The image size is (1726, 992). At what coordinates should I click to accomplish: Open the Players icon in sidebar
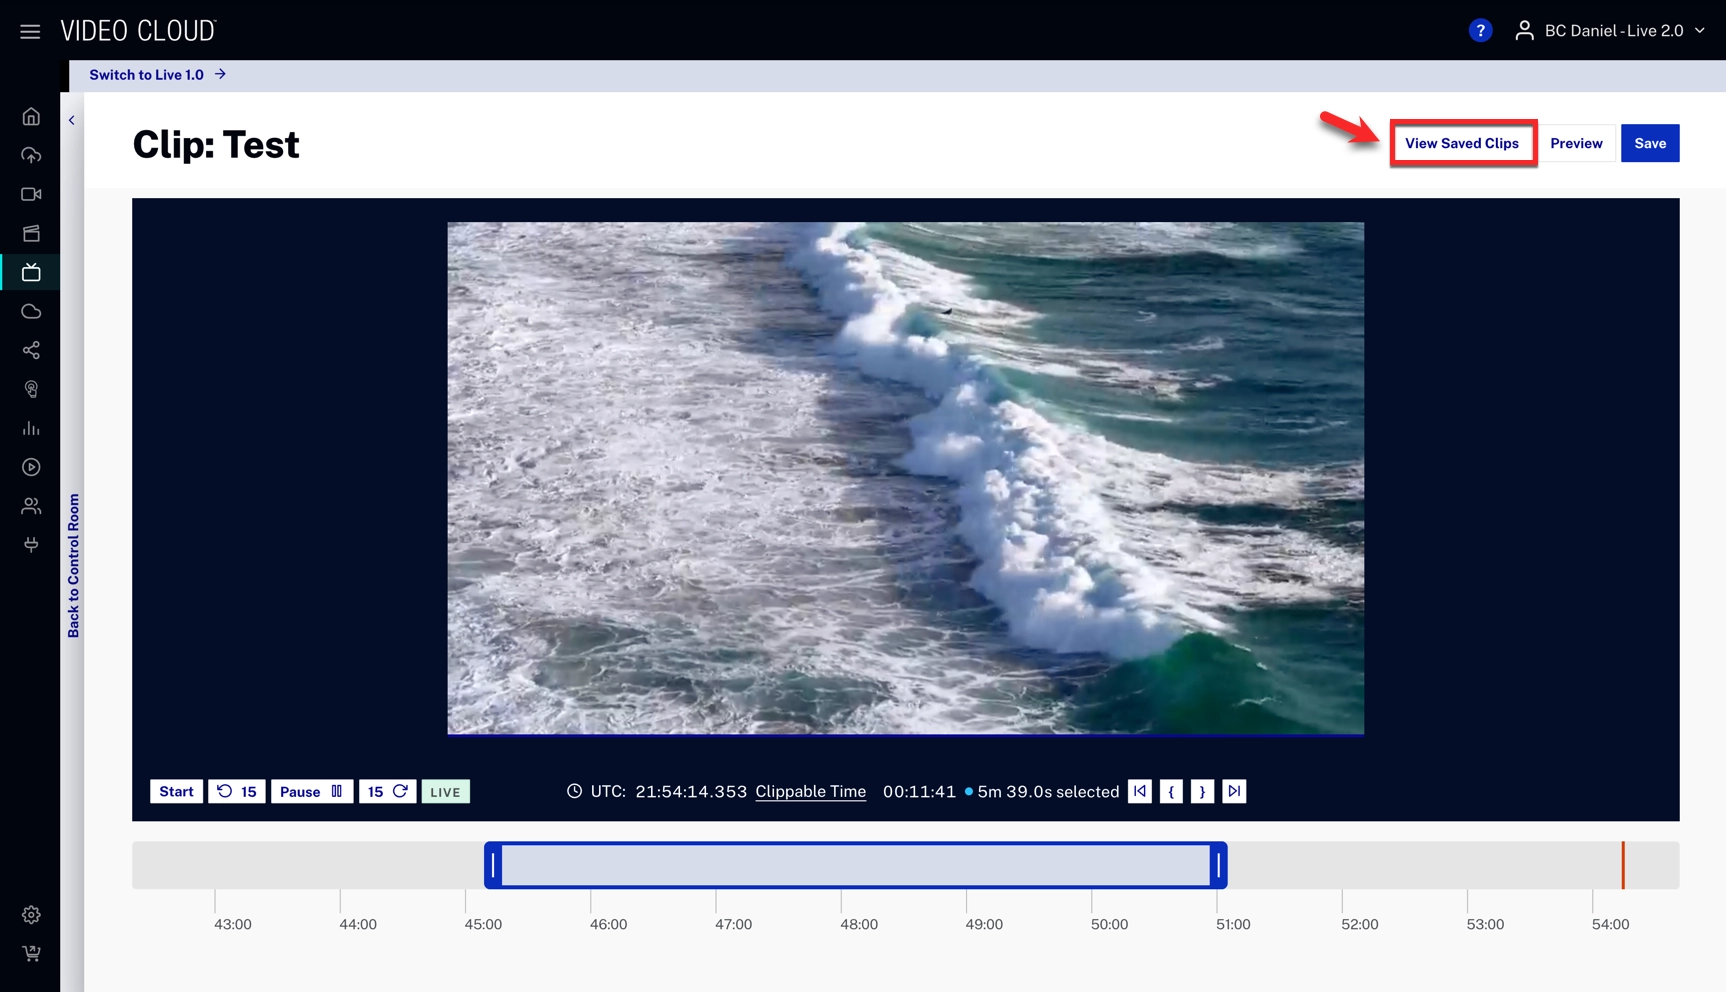click(x=31, y=467)
